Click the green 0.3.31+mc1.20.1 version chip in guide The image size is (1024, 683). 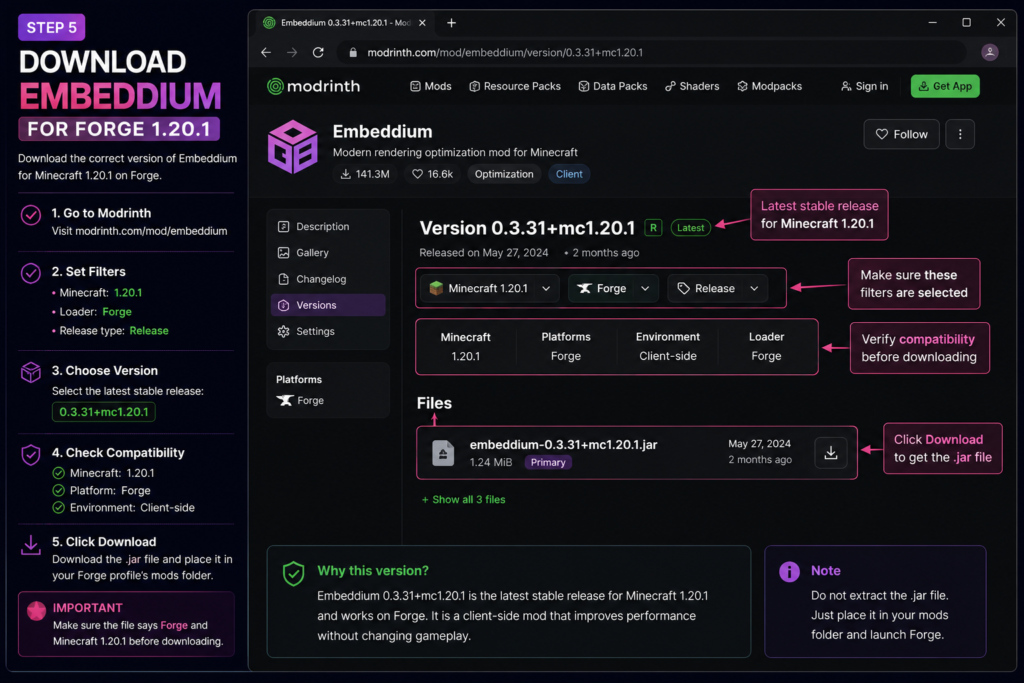[104, 412]
